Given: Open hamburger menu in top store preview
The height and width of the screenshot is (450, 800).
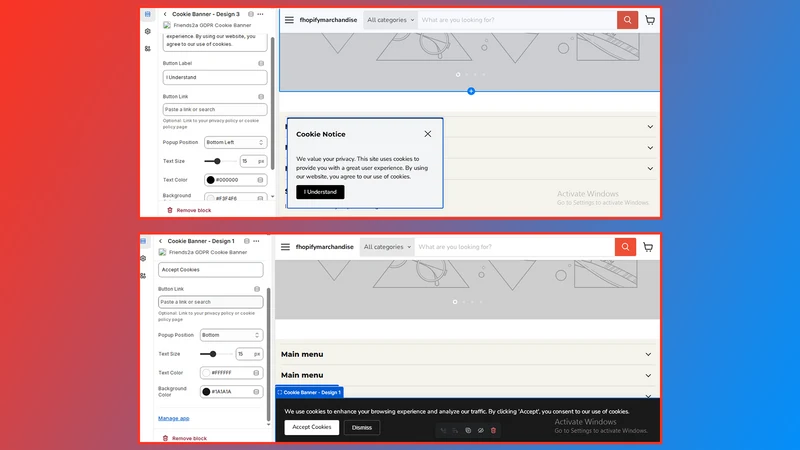Looking at the screenshot, I should point(289,20).
